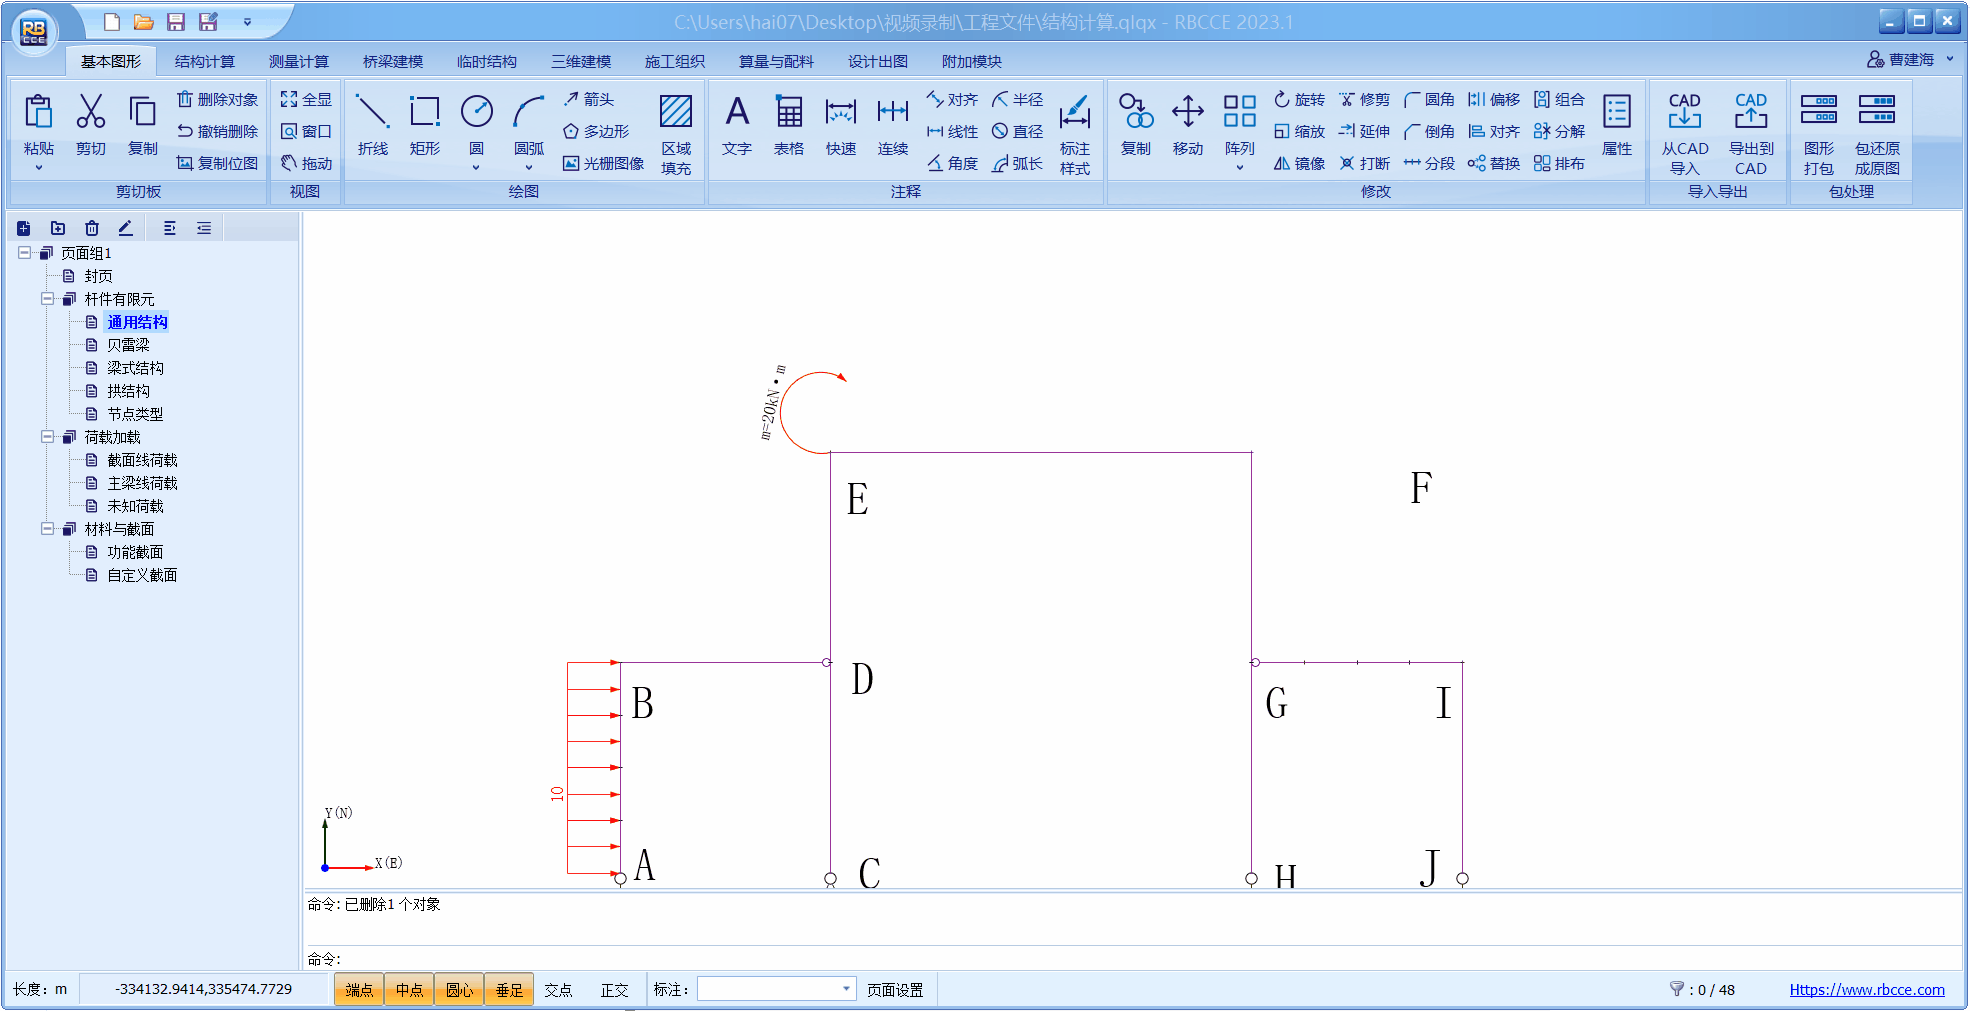Toggle 圆心 center snap
This screenshot has height=1011, width=1970.
tap(459, 990)
